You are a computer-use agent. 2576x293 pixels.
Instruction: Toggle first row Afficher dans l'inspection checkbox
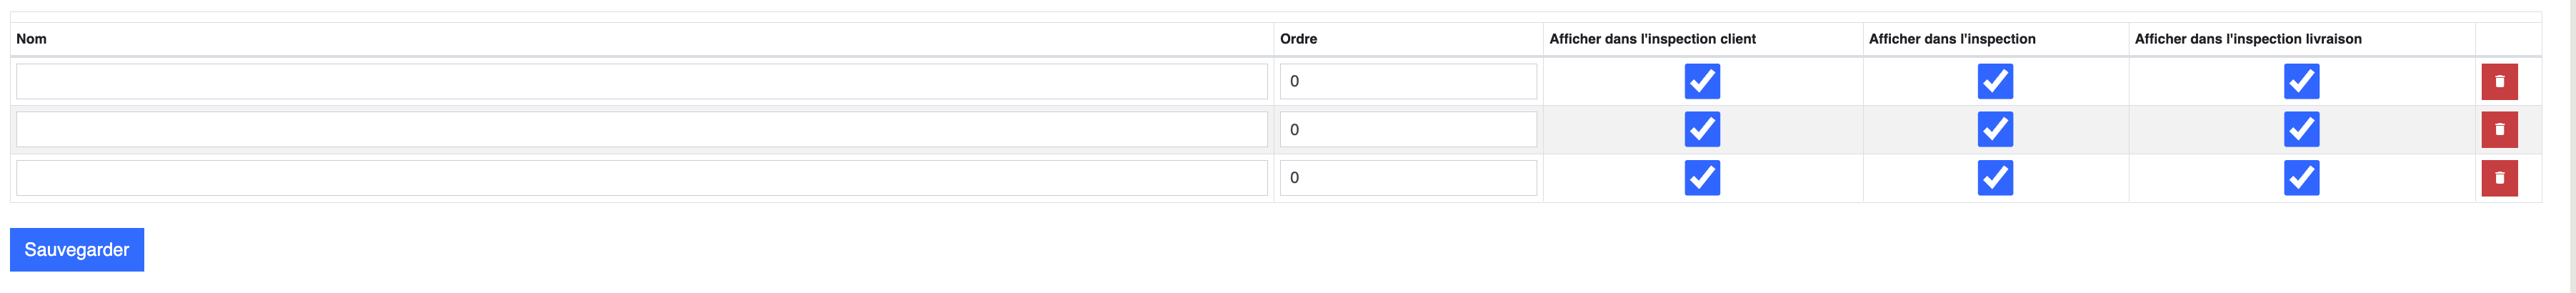coord(1995,81)
